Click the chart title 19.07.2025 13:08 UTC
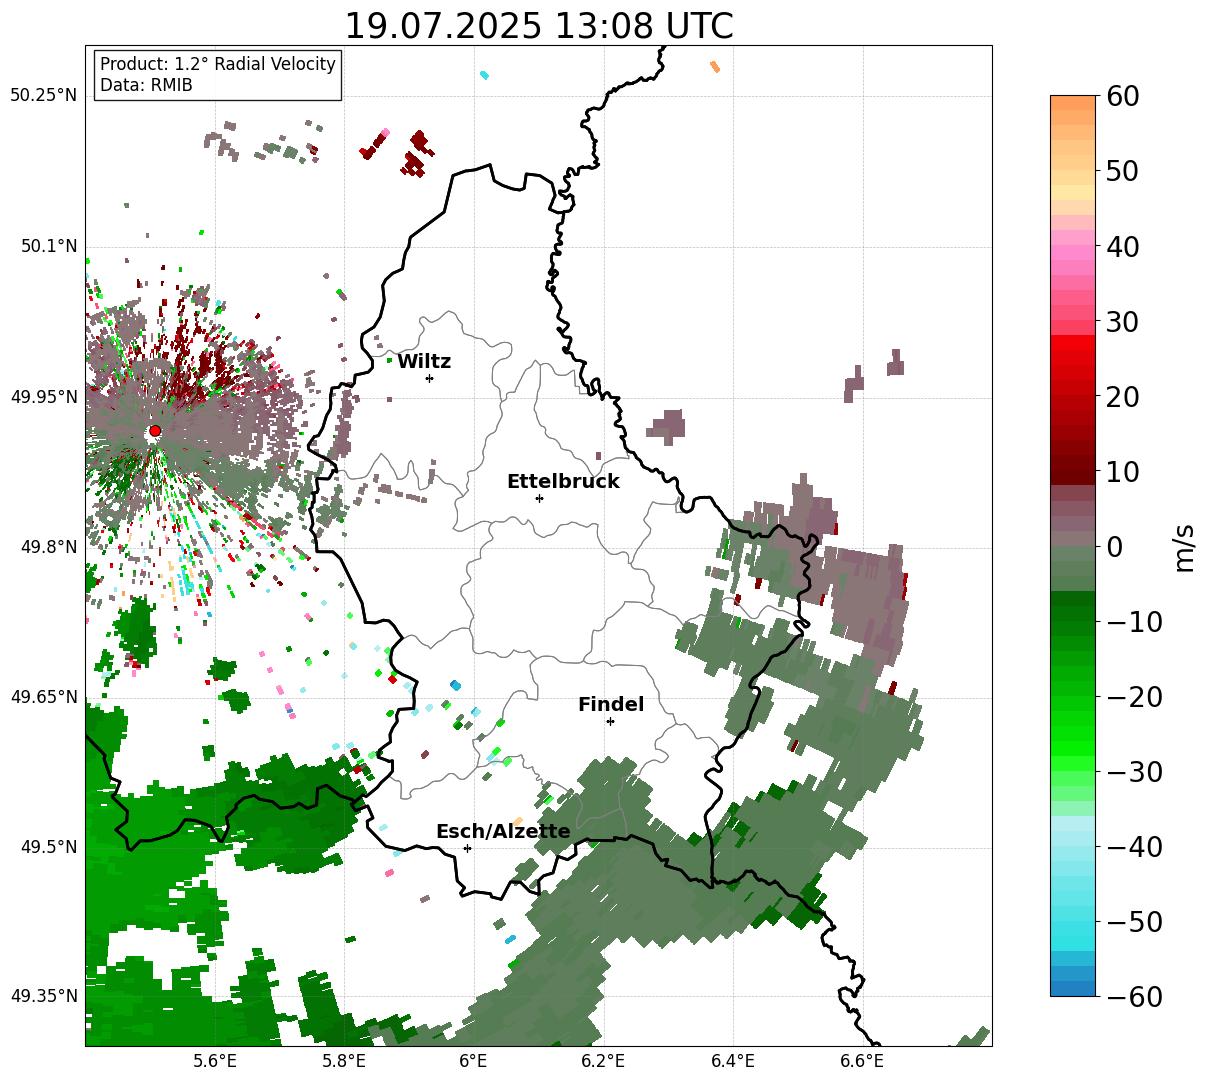The height and width of the screenshot is (1081, 1207). click(x=538, y=26)
